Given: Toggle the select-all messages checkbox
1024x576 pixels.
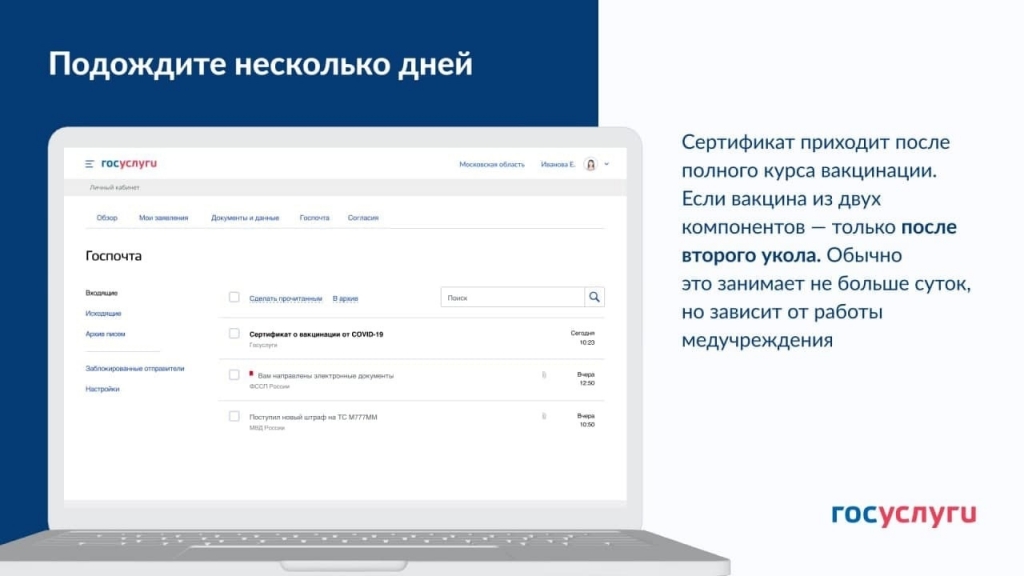Looking at the screenshot, I should [x=234, y=297].
